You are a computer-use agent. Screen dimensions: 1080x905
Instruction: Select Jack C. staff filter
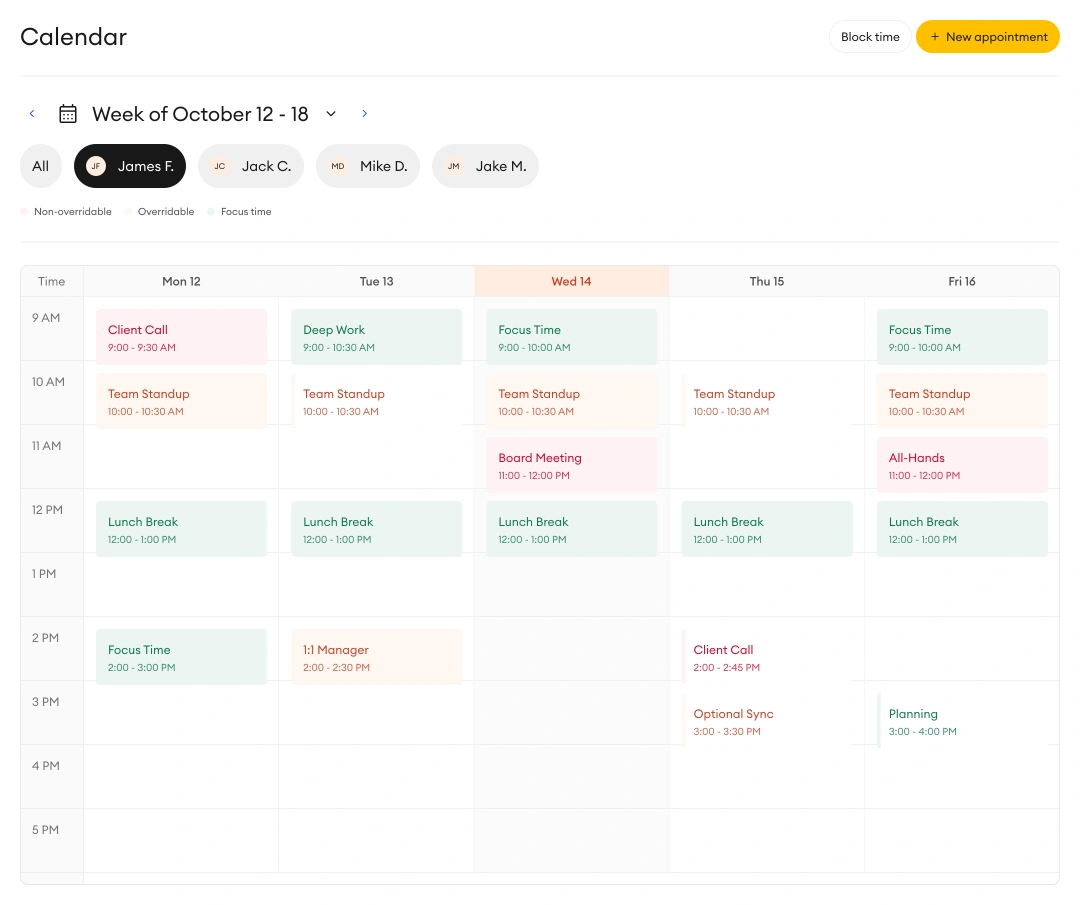[x=251, y=166]
